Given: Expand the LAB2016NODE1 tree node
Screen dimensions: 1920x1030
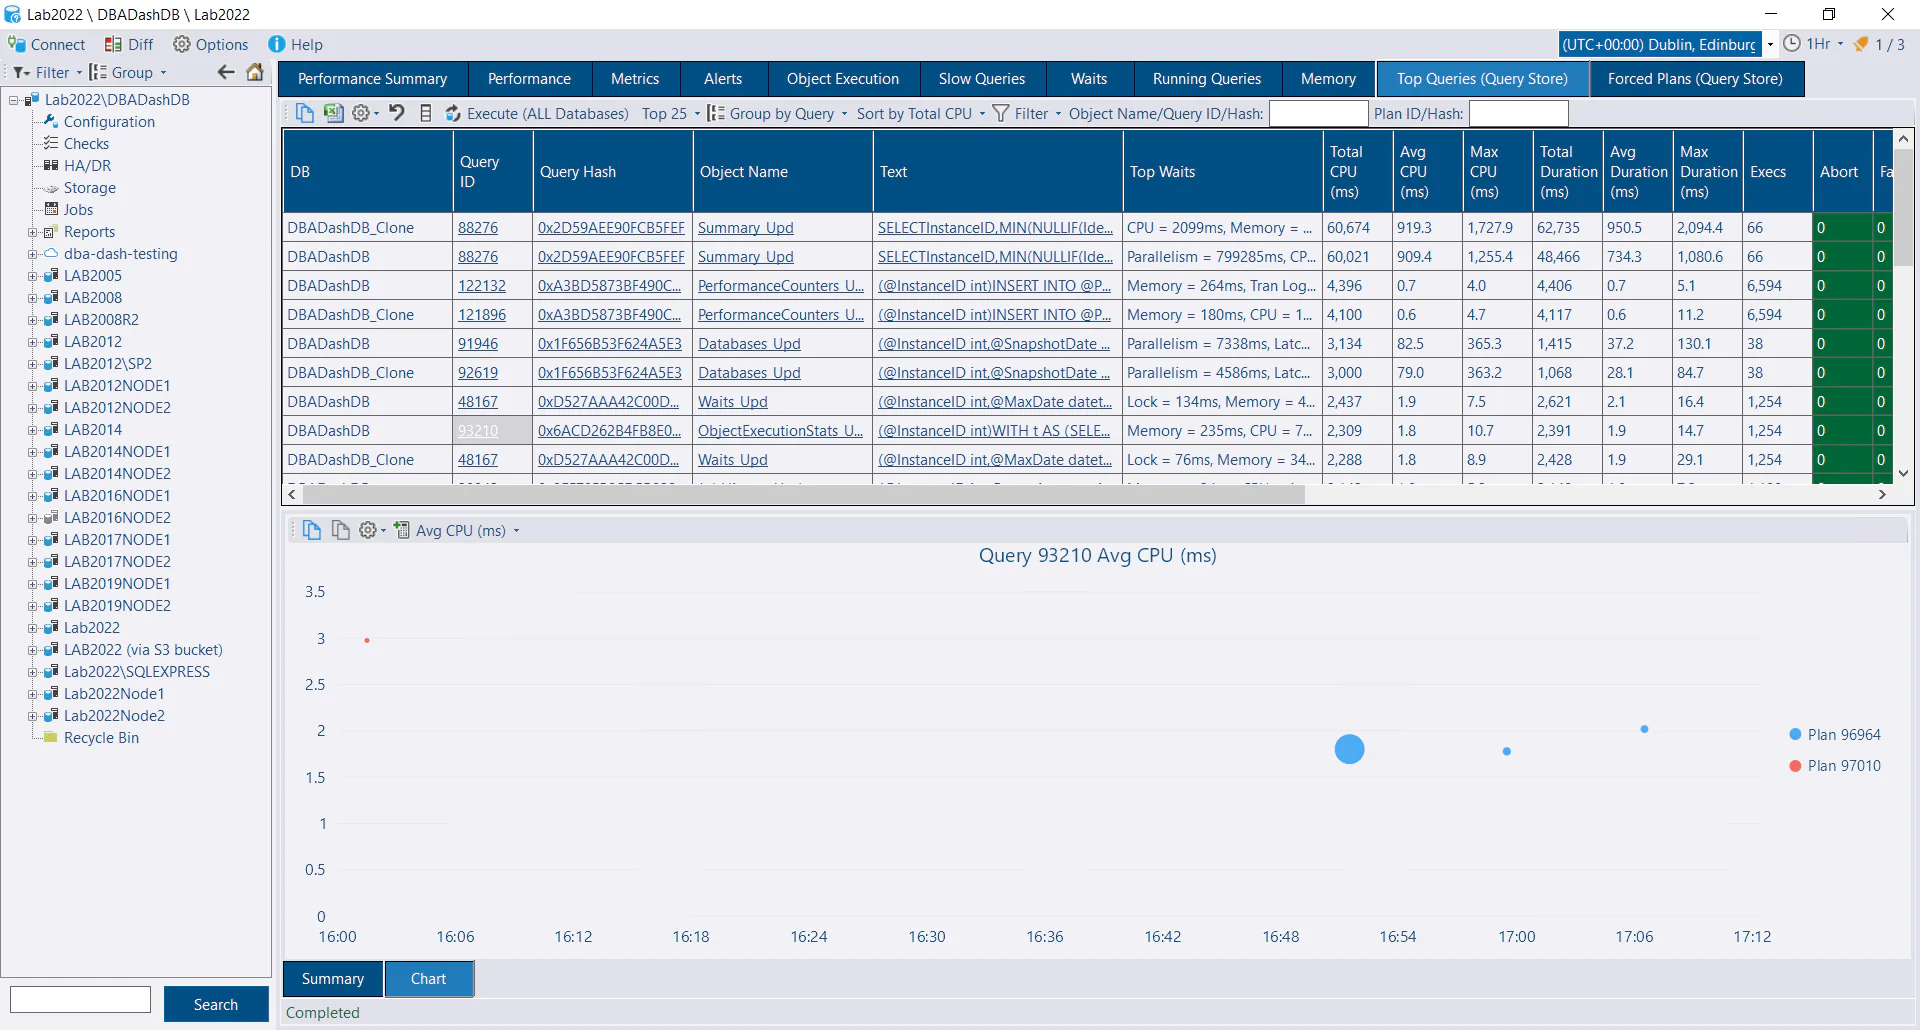Looking at the screenshot, I should point(33,496).
